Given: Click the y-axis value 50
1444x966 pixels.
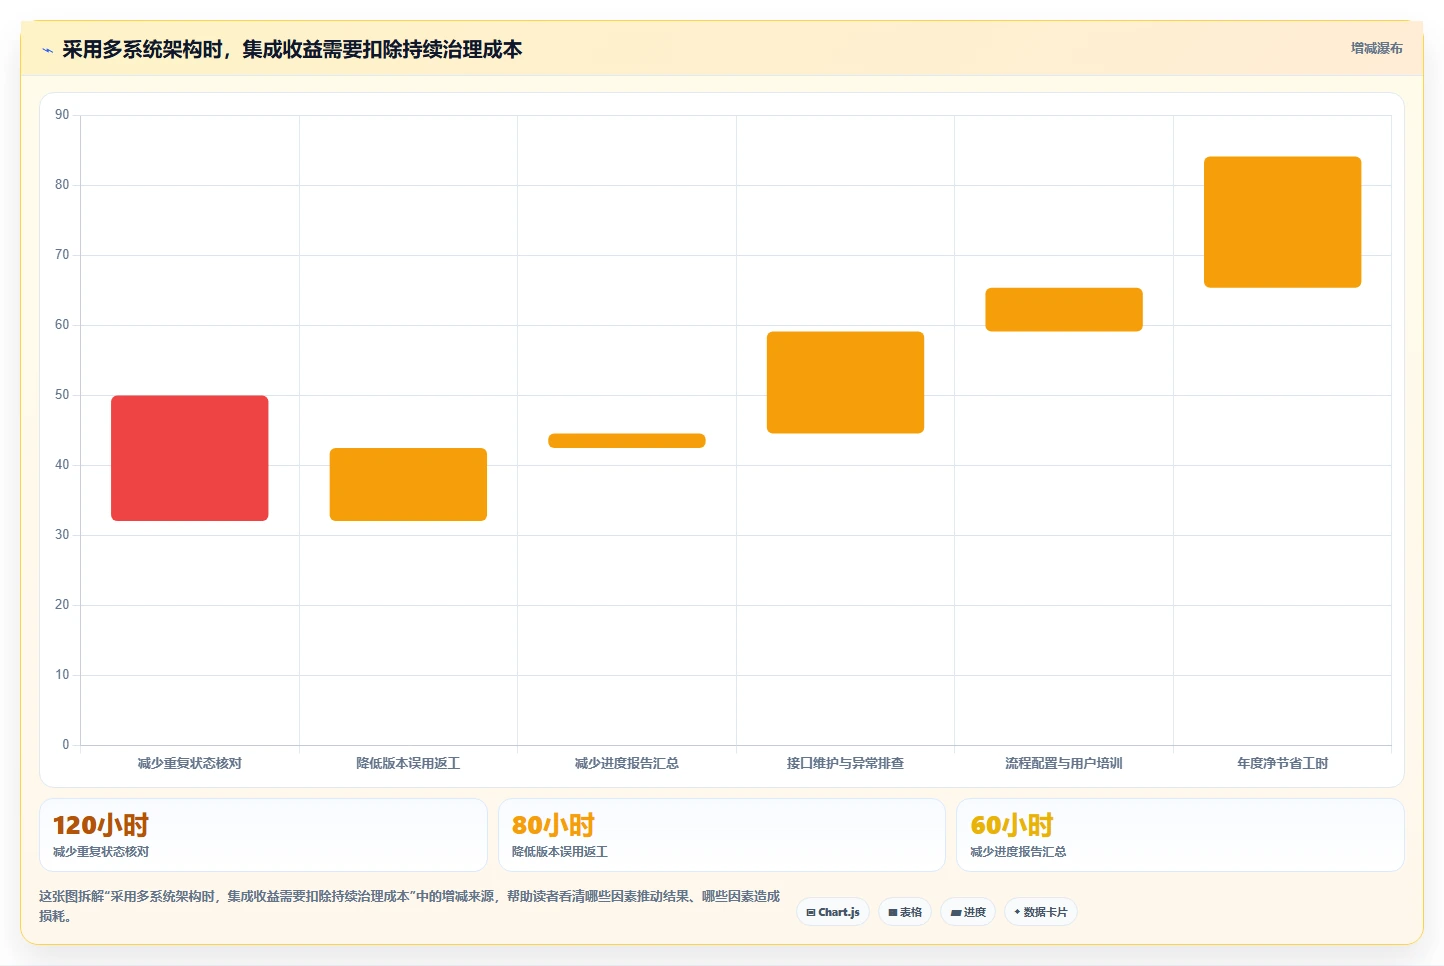Looking at the screenshot, I should point(62,395).
